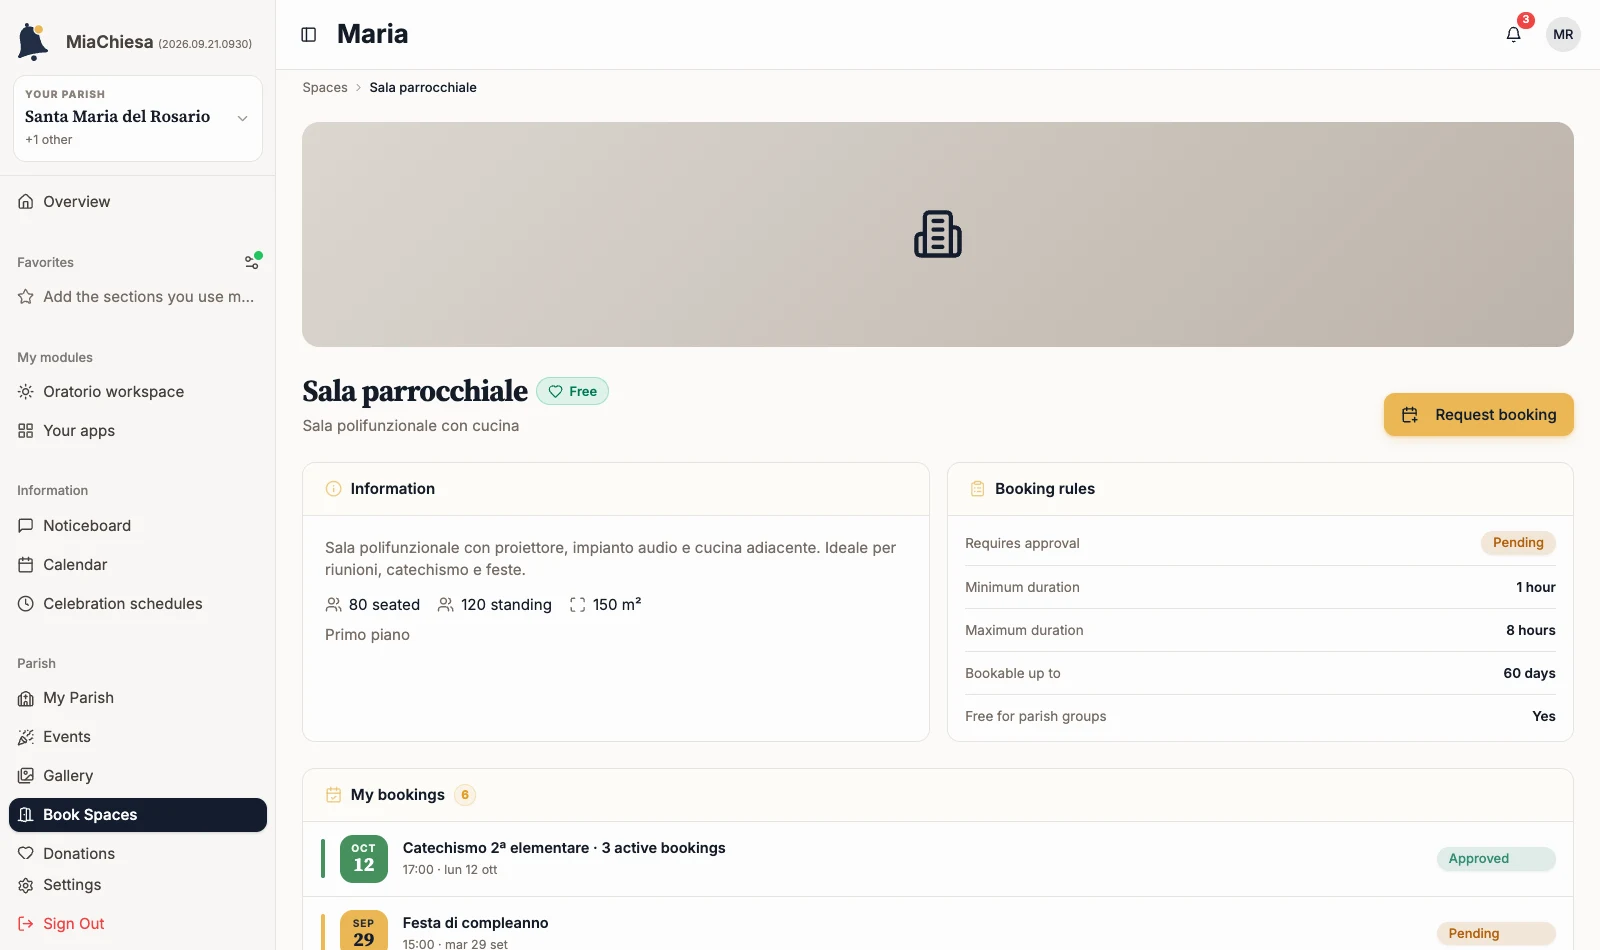Click the Requires approval rule label

(1022, 543)
